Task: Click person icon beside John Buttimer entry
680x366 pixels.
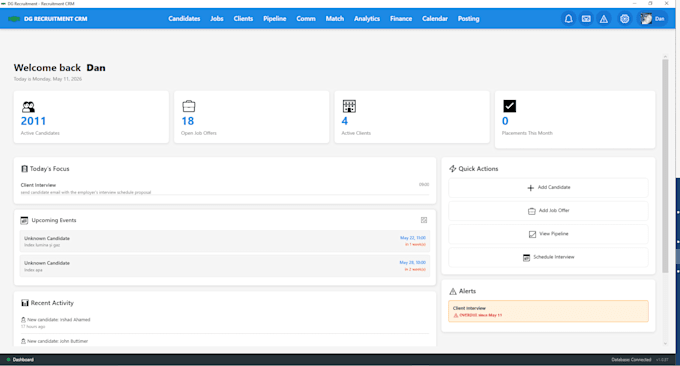Action: click(23, 341)
